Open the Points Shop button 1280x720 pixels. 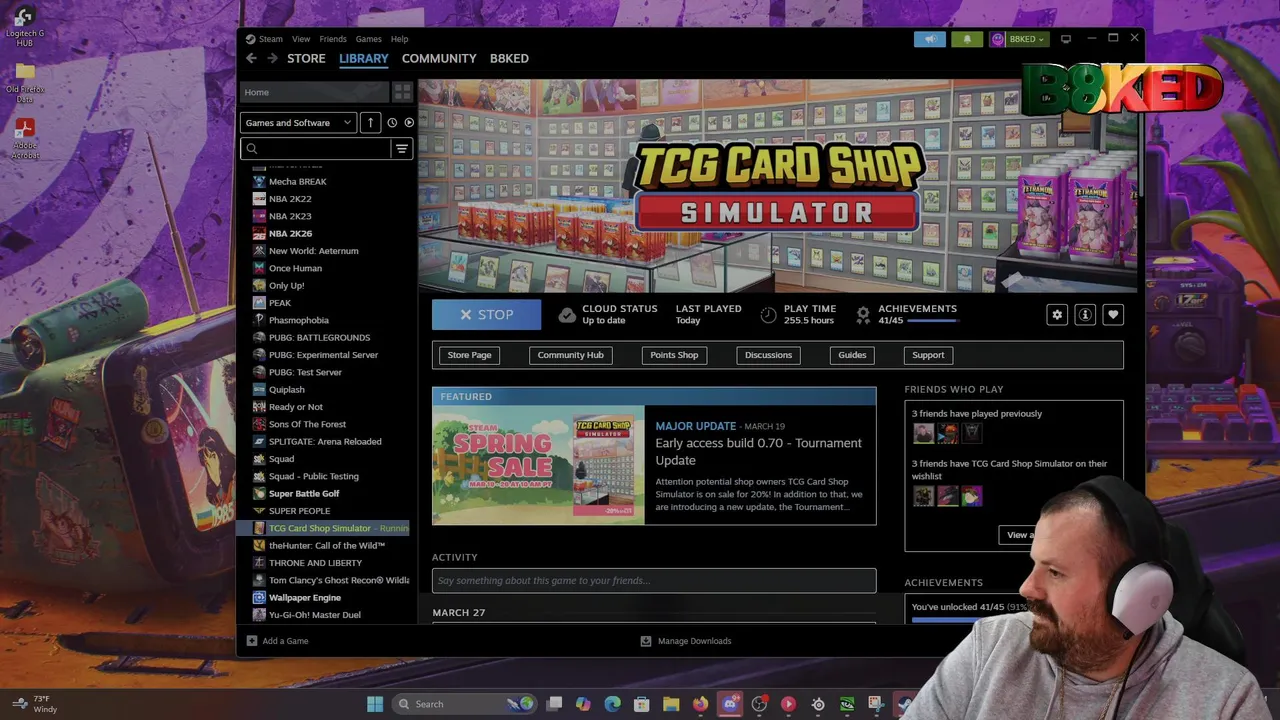674,355
